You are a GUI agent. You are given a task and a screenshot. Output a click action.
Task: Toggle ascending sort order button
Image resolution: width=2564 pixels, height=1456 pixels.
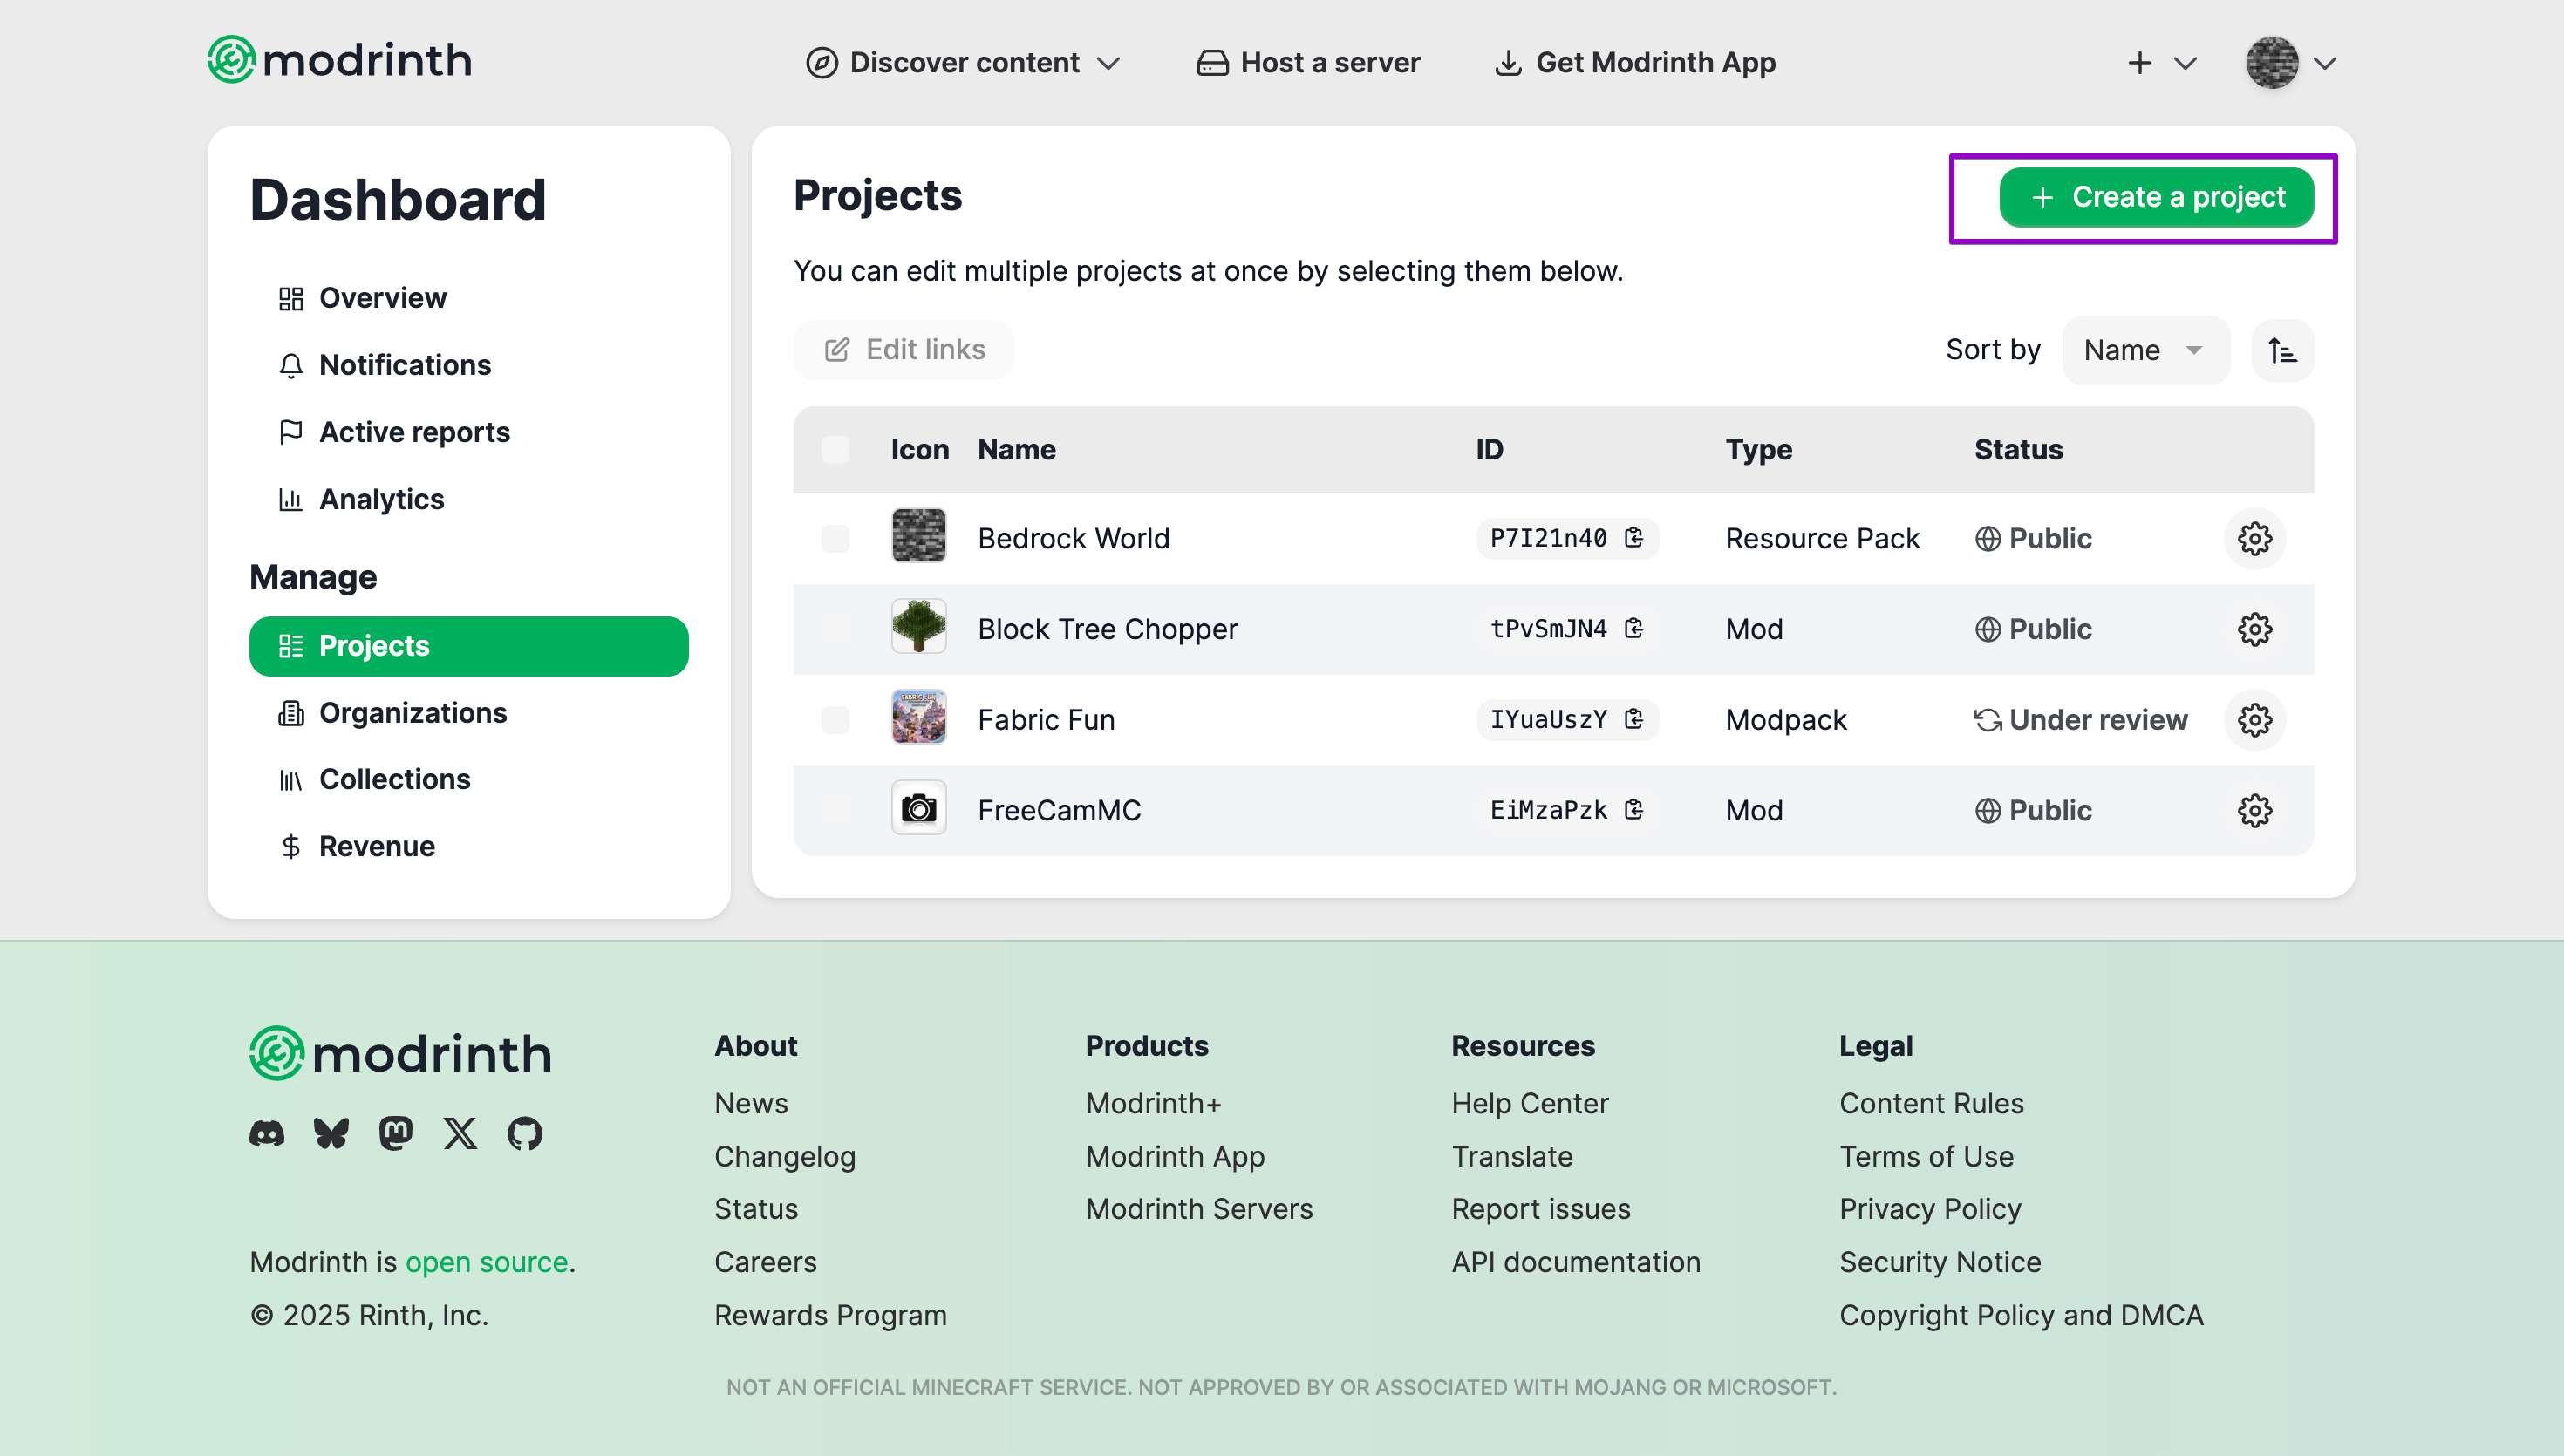click(x=2282, y=351)
